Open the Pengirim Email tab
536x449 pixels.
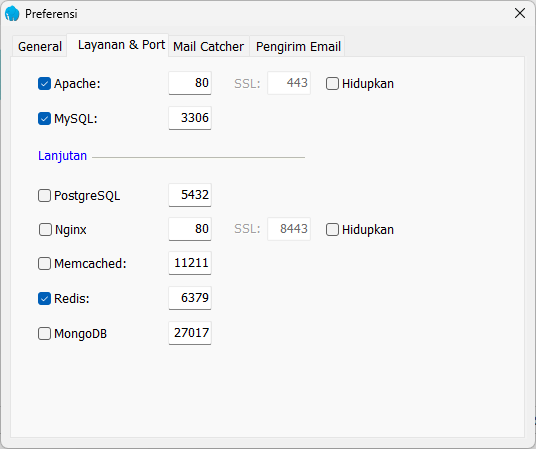(298, 46)
